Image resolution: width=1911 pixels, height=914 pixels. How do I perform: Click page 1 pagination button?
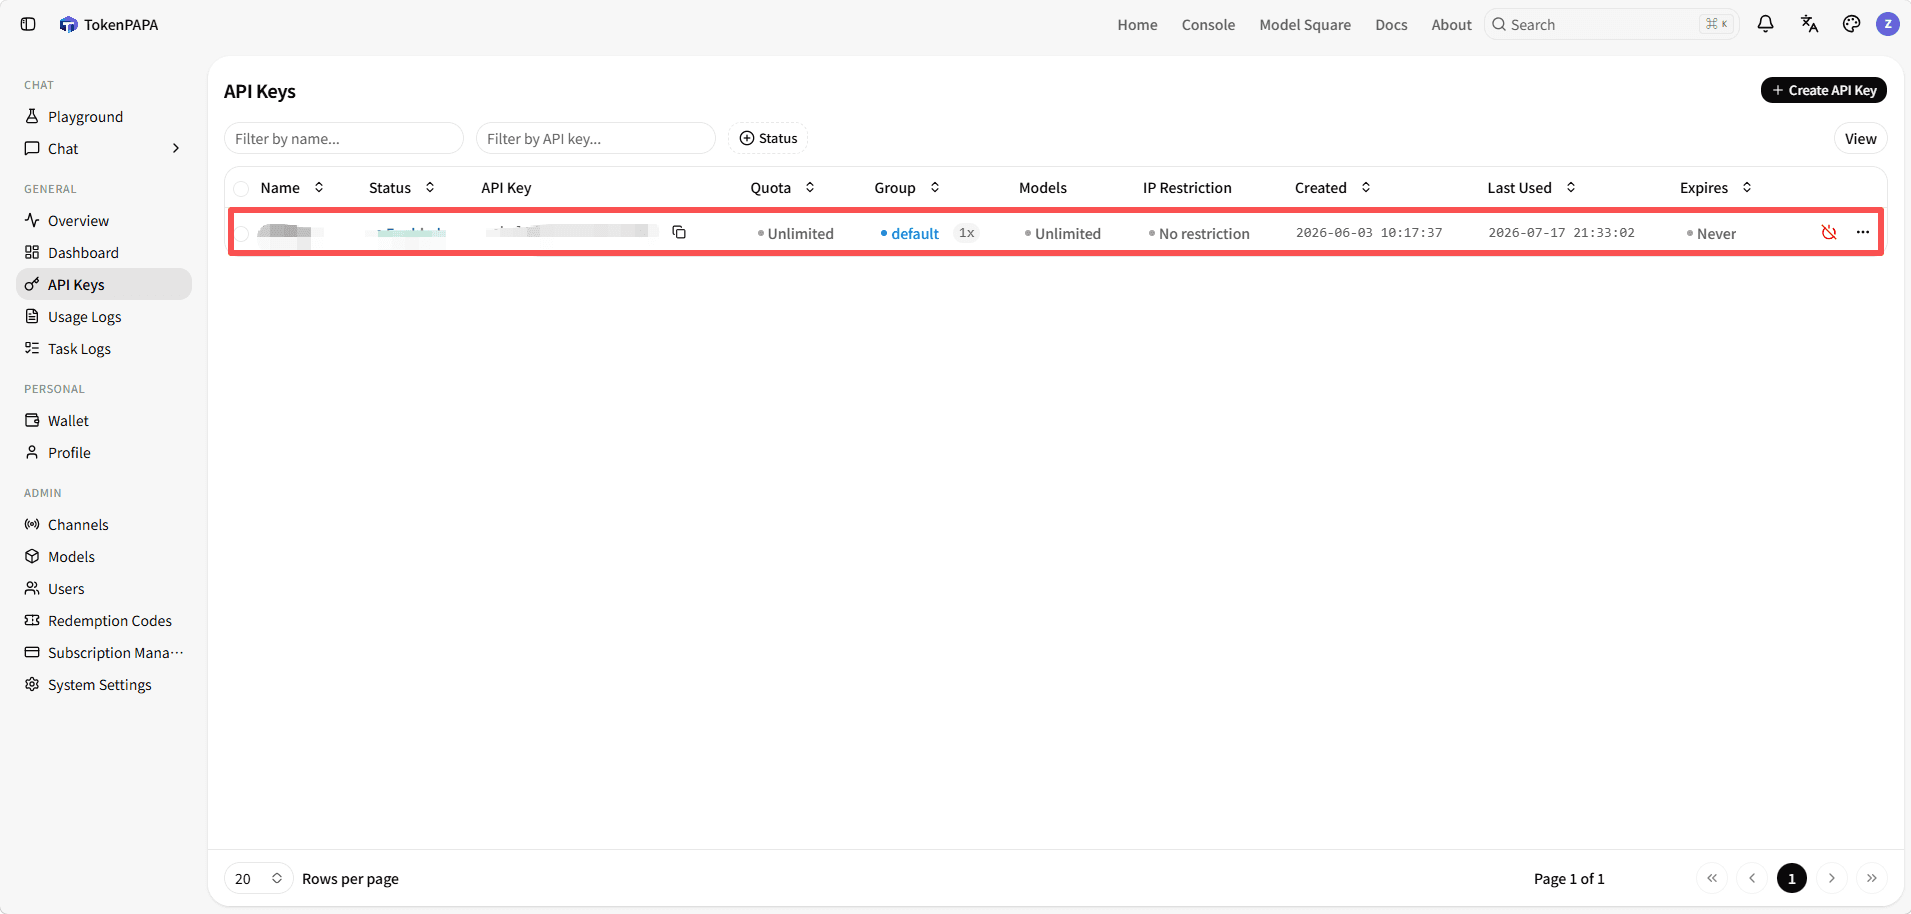[x=1792, y=878]
